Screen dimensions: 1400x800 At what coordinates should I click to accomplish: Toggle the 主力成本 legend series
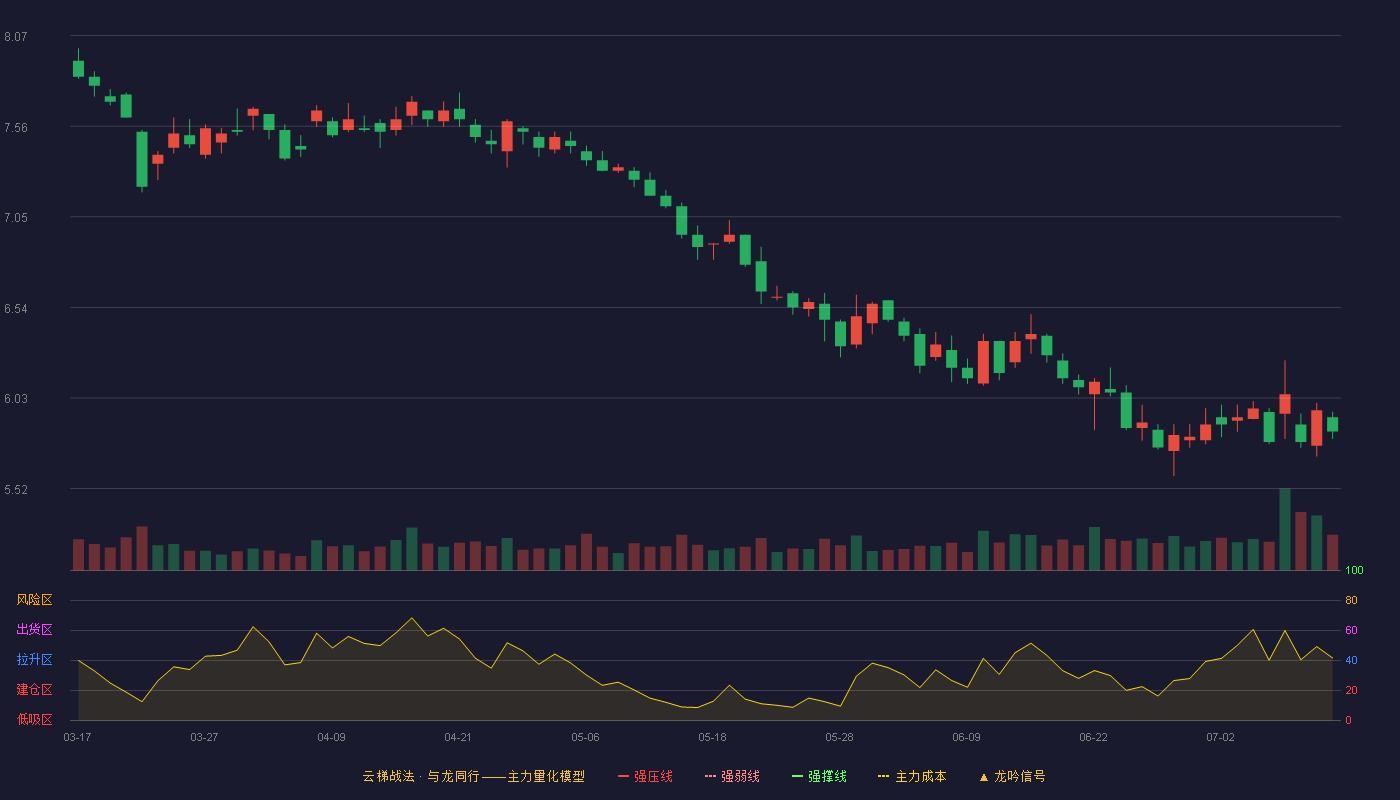point(912,776)
